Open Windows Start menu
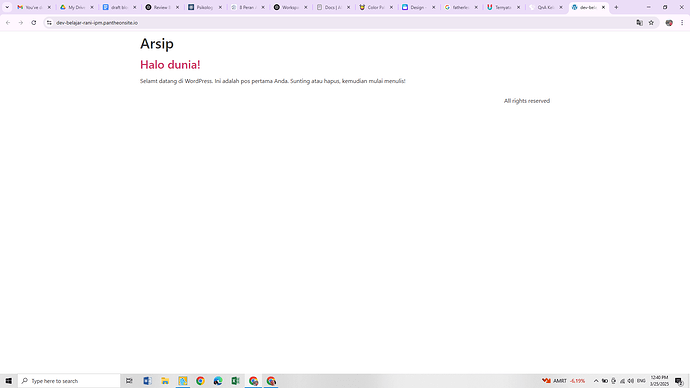690x388 pixels. pos(8,381)
